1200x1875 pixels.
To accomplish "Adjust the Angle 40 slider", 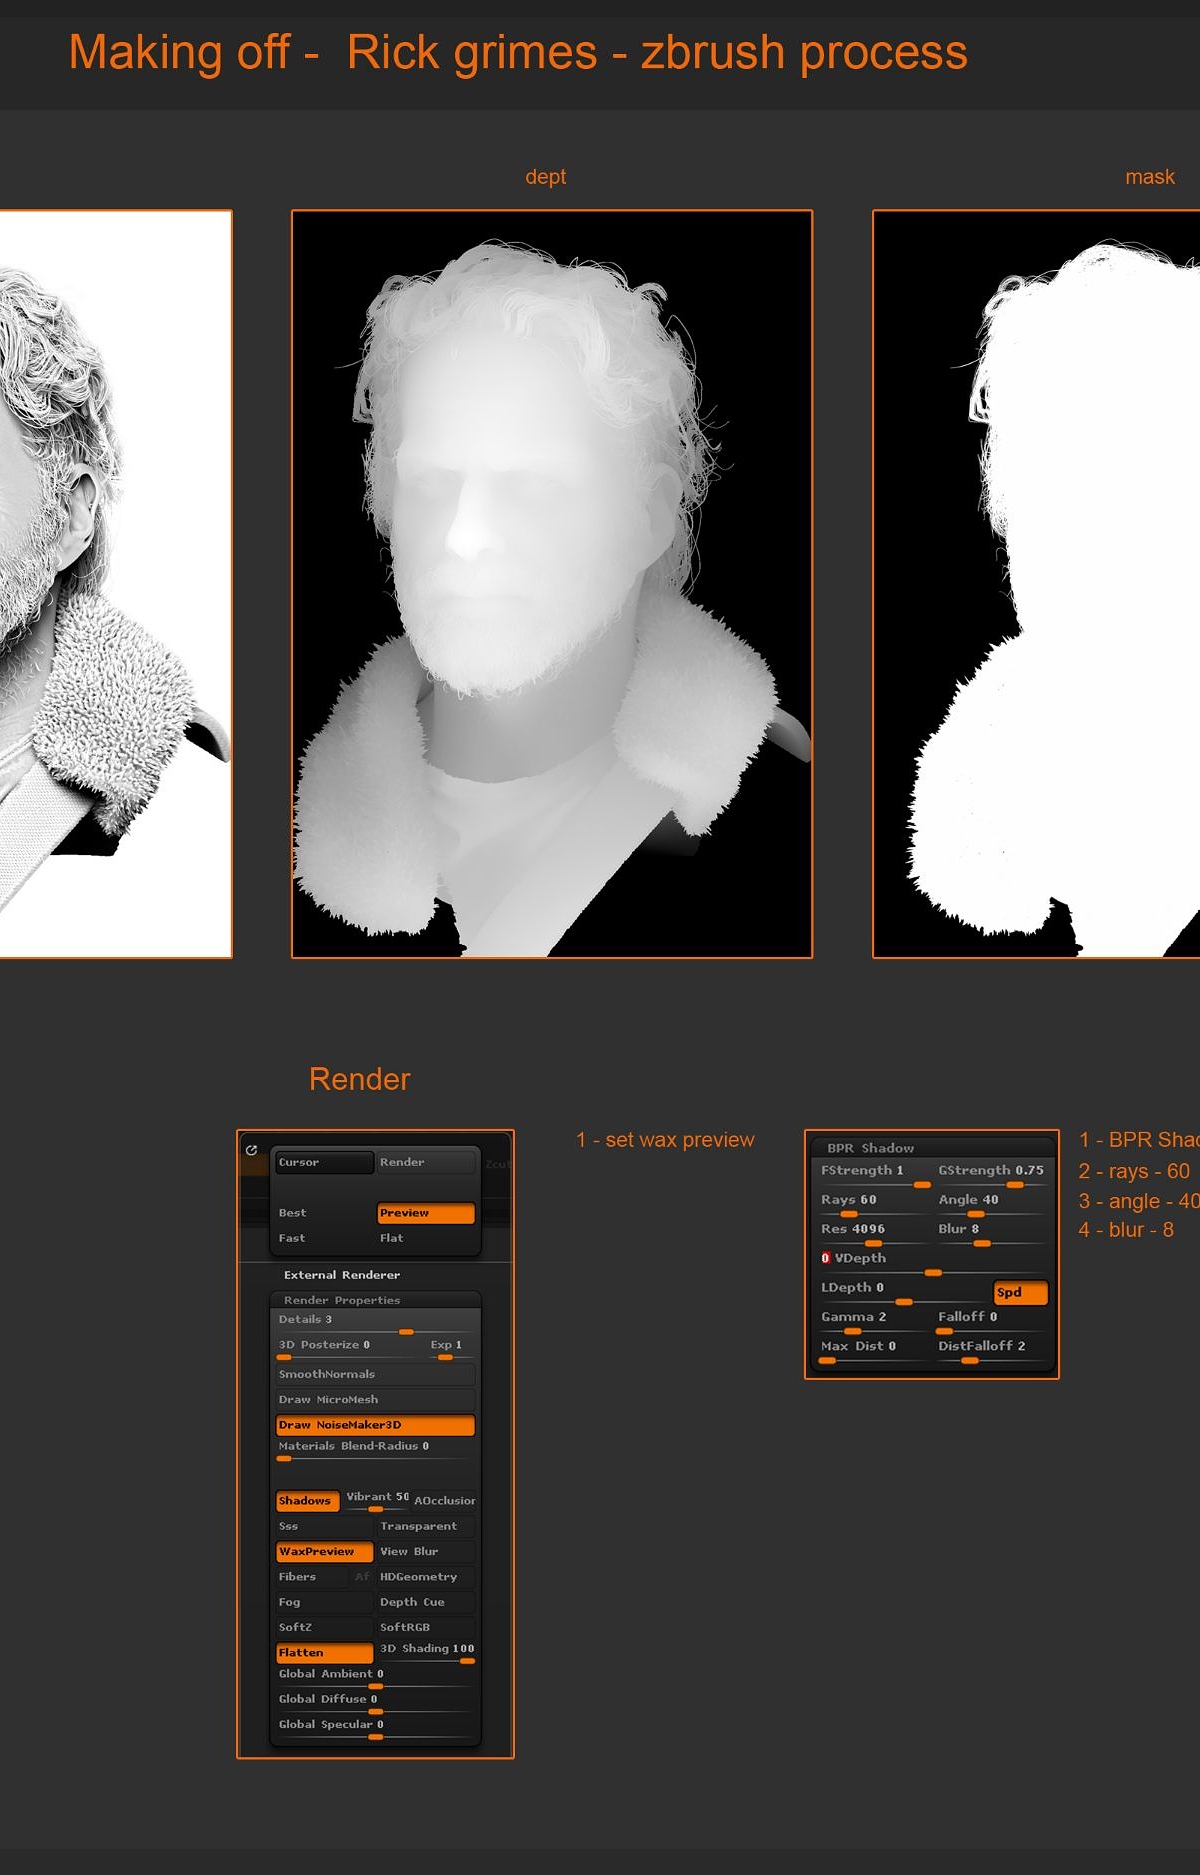I will [991, 1203].
